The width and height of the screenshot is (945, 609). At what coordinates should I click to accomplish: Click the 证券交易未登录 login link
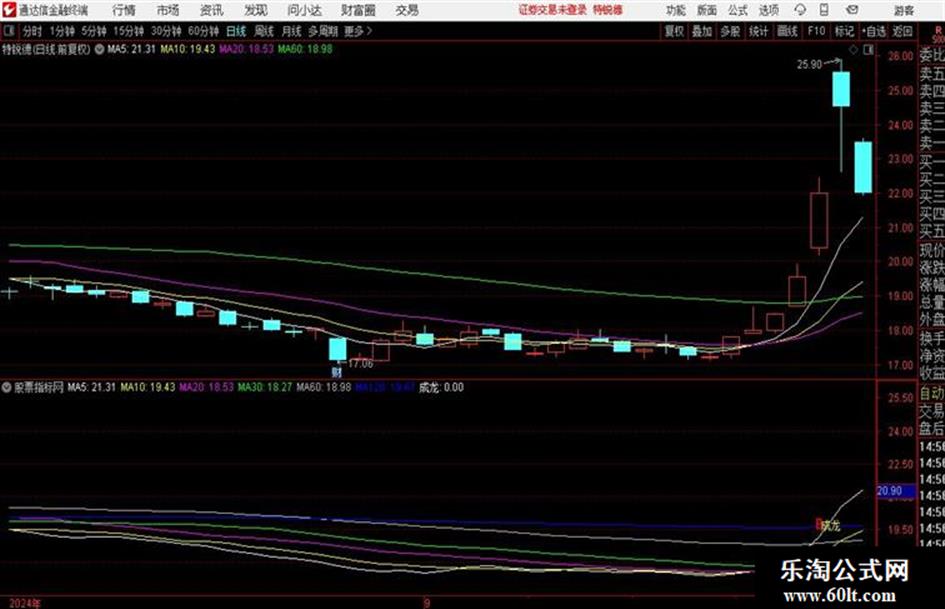tap(553, 10)
